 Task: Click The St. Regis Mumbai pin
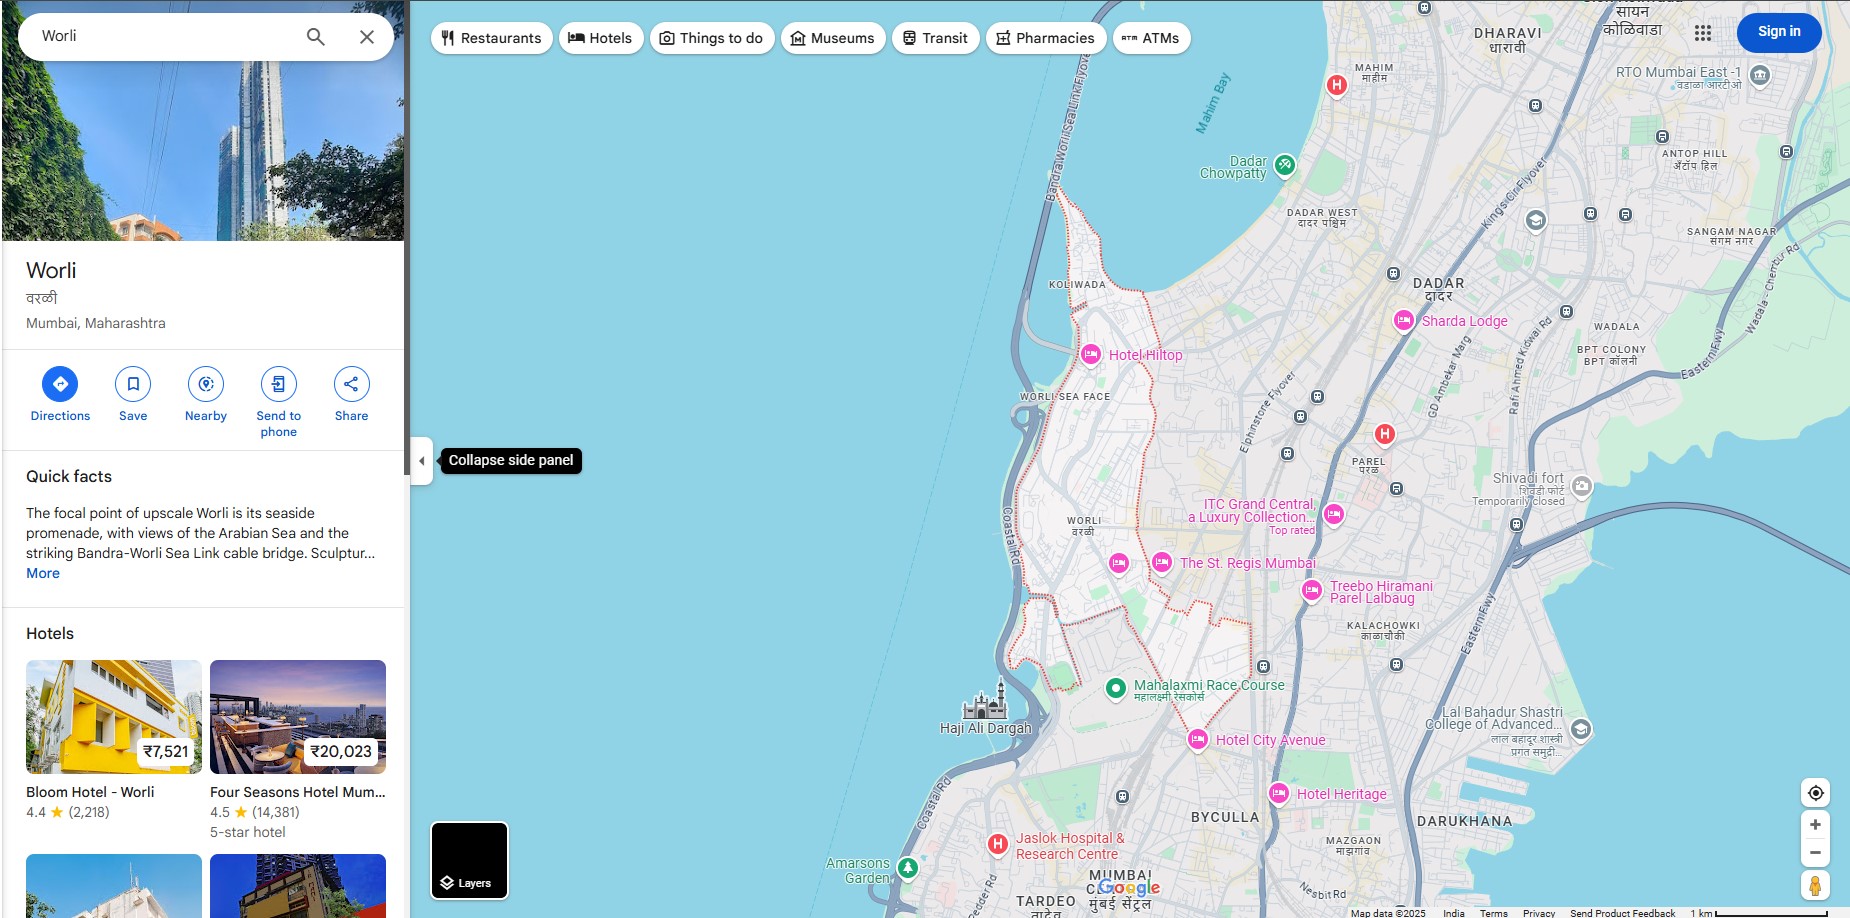tap(1162, 563)
